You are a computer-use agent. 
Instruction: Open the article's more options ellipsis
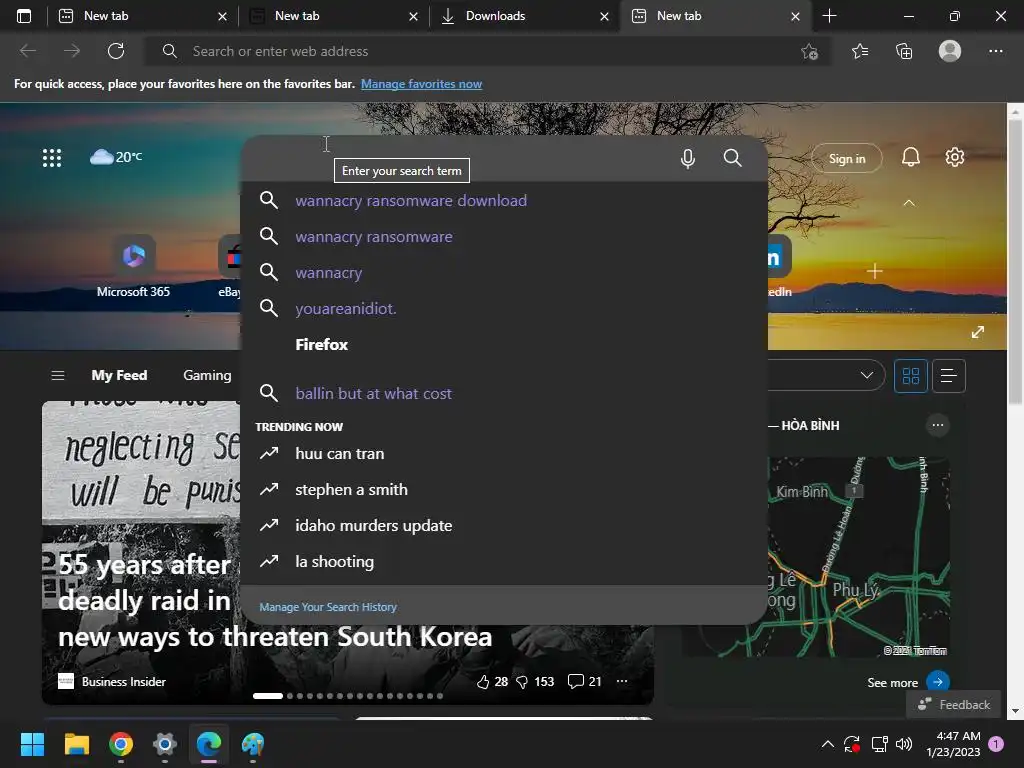(x=622, y=681)
